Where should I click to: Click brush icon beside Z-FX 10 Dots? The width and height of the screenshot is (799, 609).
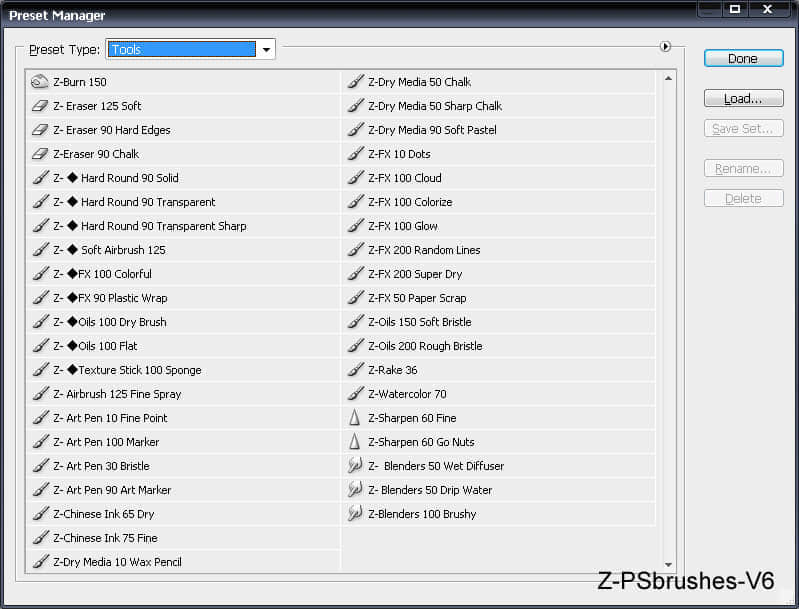coord(356,153)
